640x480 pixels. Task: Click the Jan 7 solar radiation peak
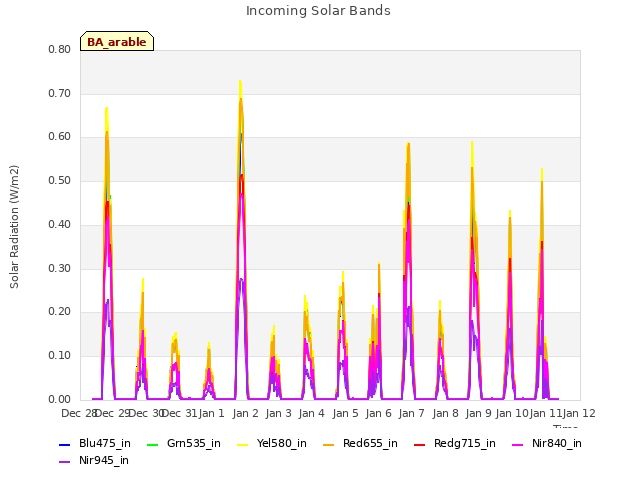coord(408,144)
